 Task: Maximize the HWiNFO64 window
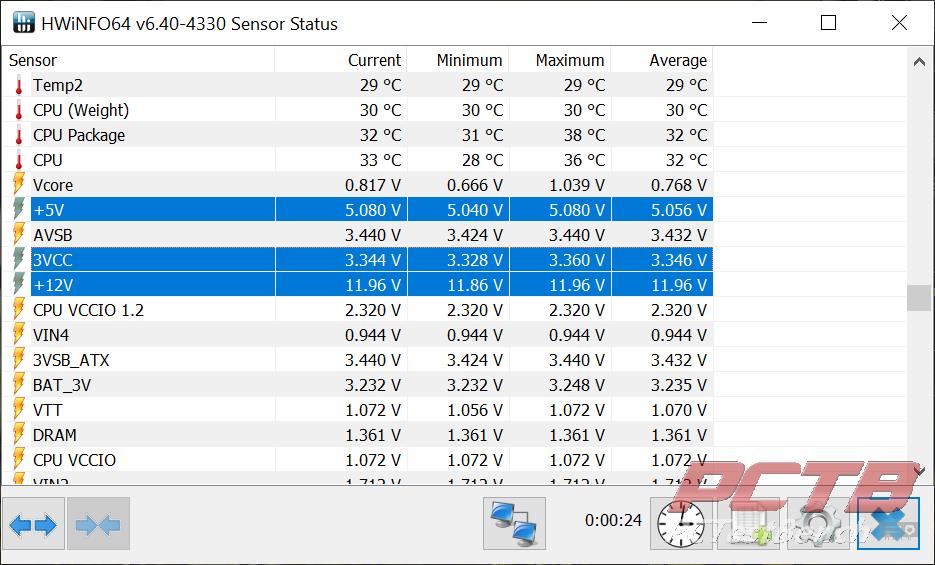pos(828,23)
